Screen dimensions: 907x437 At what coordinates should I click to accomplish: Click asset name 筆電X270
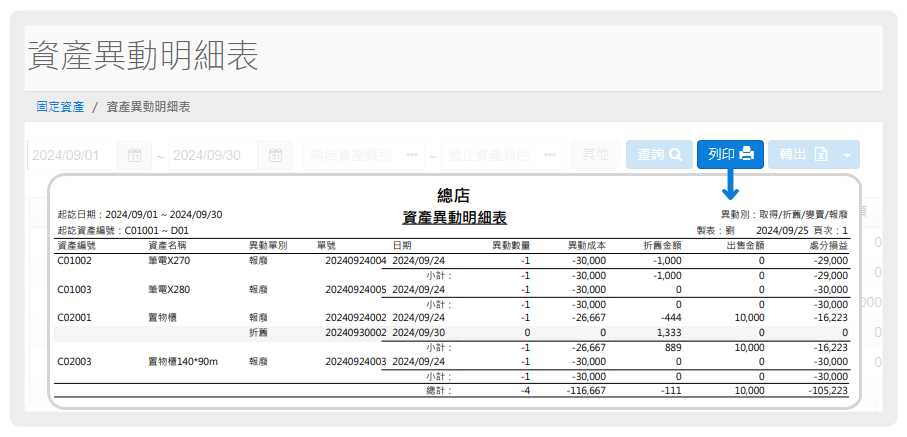[x=169, y=260]
